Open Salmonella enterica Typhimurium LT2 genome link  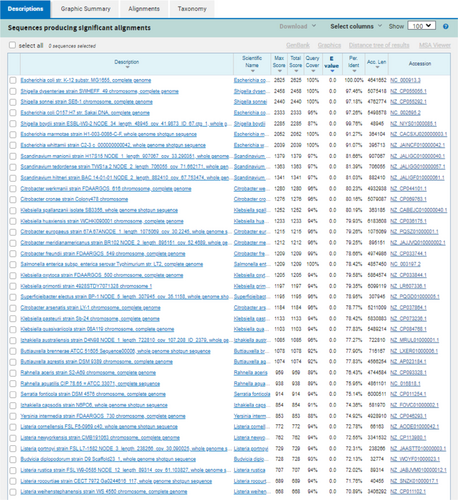pyautogui.click(x=112, y=264)
